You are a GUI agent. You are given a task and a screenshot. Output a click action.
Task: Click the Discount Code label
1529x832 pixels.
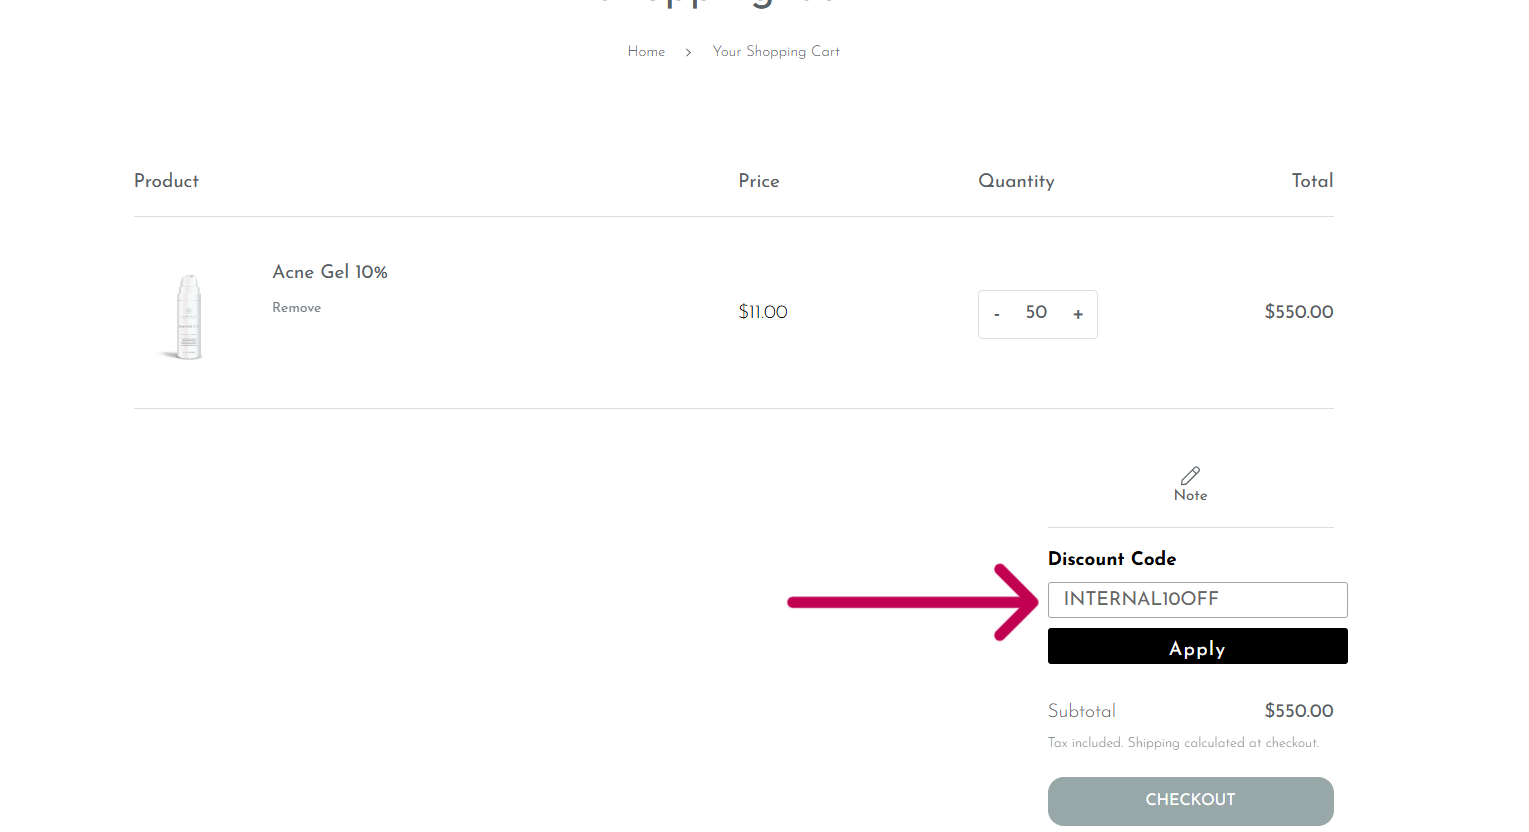[1112, 559]
